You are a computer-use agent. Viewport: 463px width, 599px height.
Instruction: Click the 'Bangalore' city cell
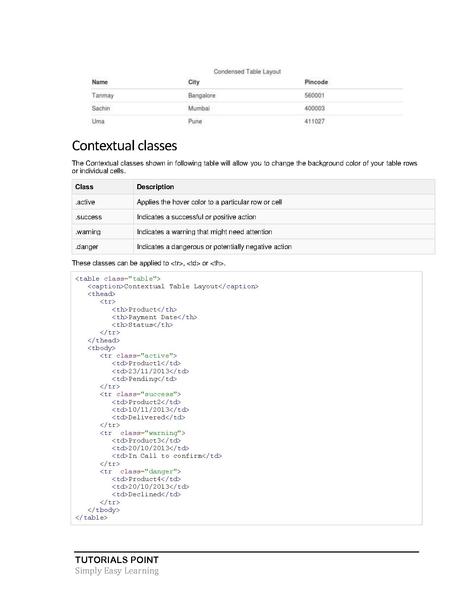(202, 96)
